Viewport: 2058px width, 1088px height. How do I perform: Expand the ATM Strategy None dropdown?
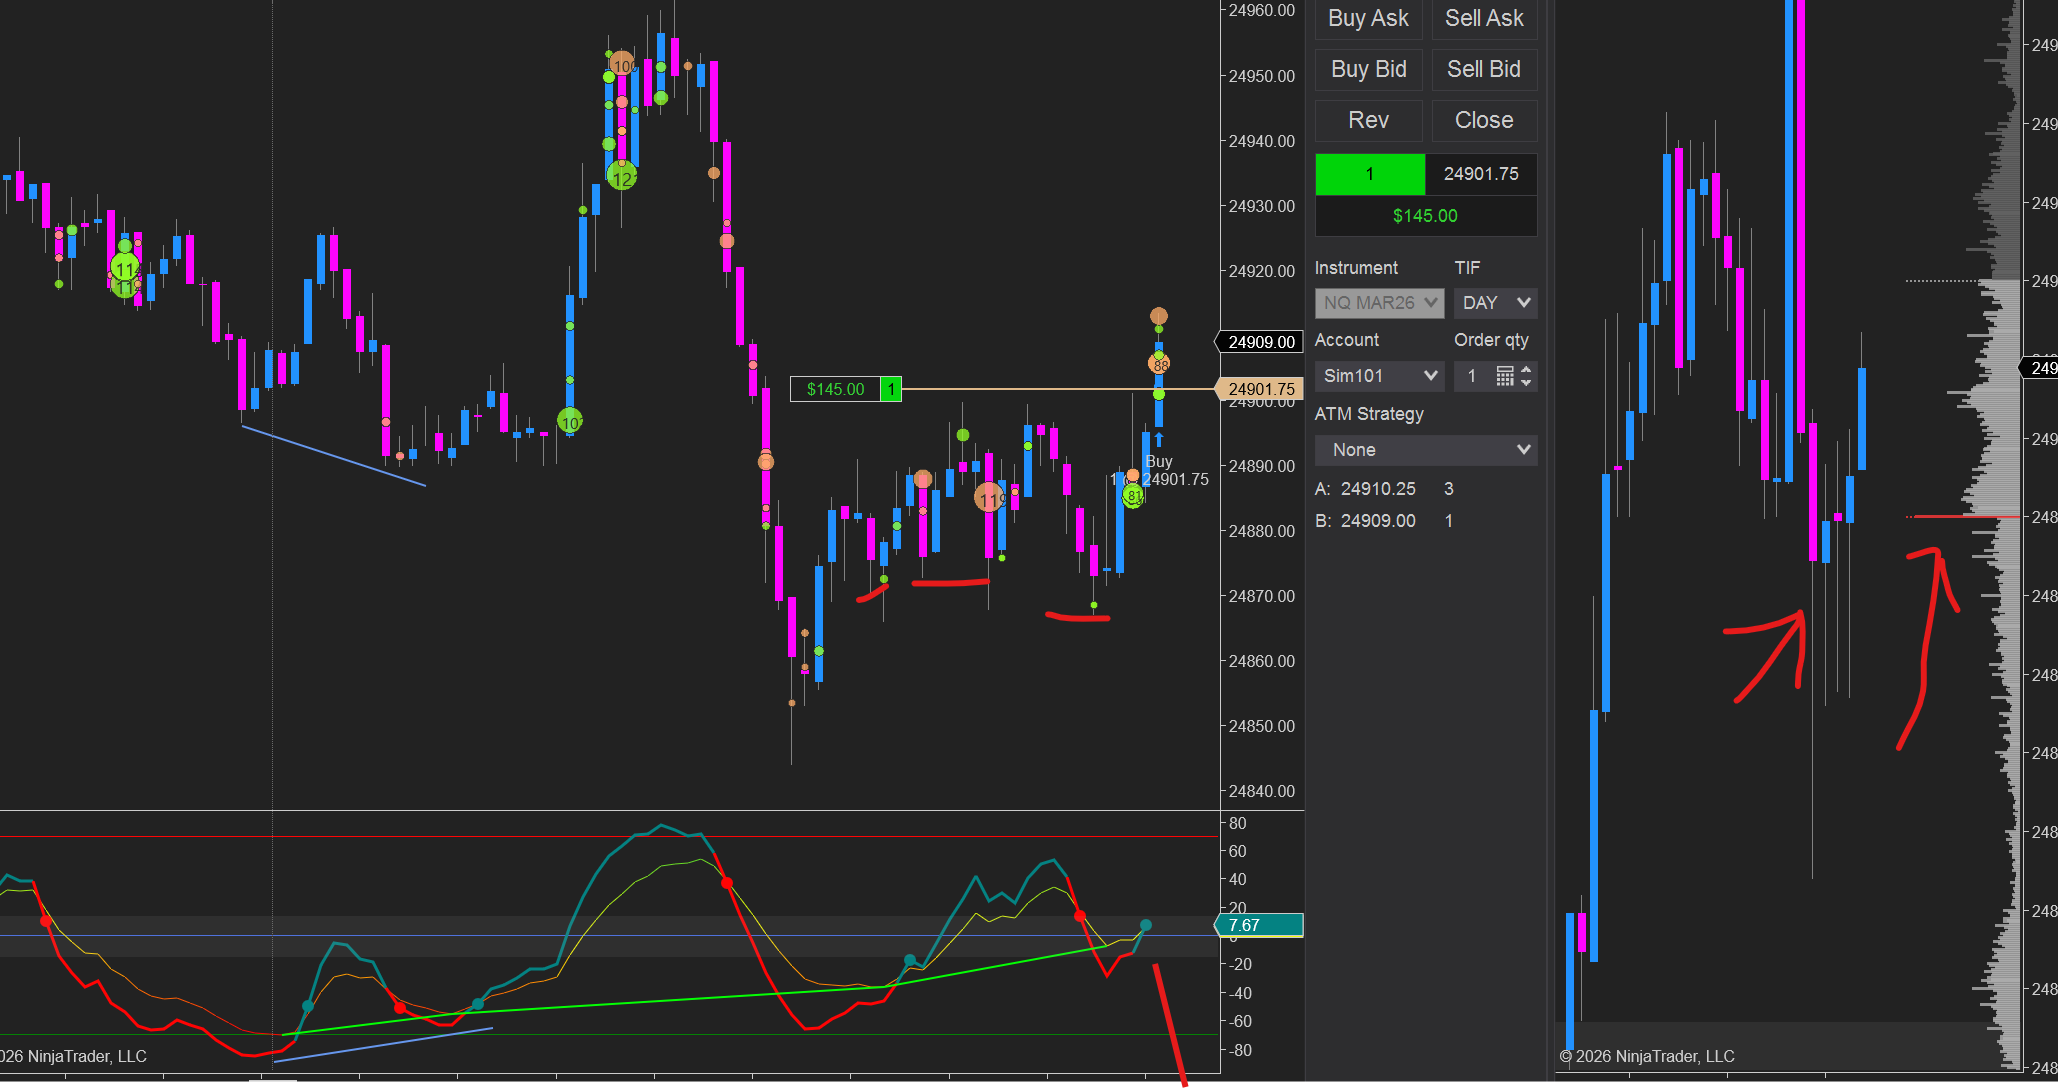pos(1425,450)
